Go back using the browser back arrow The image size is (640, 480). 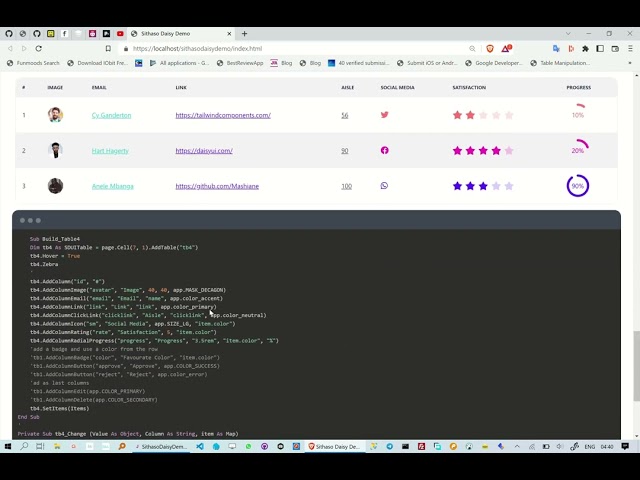point(10,49)
